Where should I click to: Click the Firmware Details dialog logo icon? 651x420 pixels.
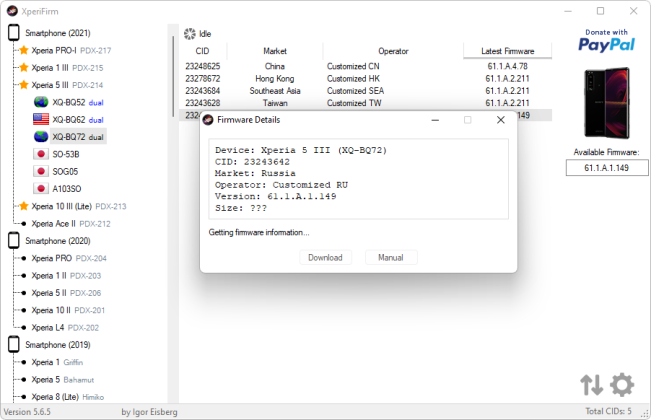(208, 120)
